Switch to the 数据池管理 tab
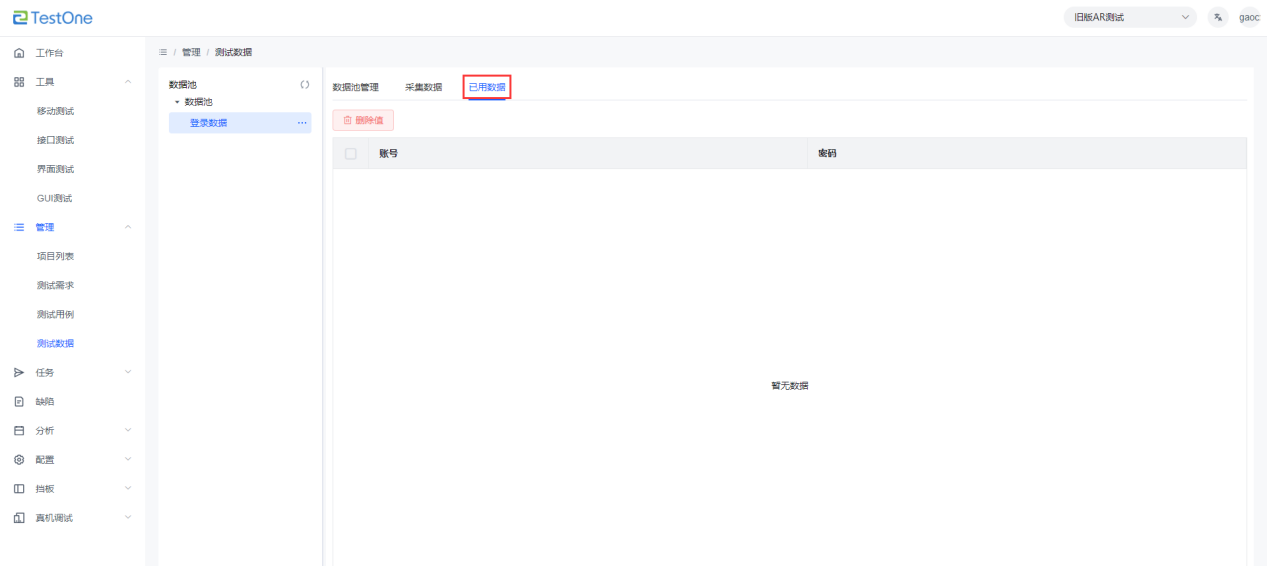This screenshot has height=566, width=1267. click(x=355, y=88)
